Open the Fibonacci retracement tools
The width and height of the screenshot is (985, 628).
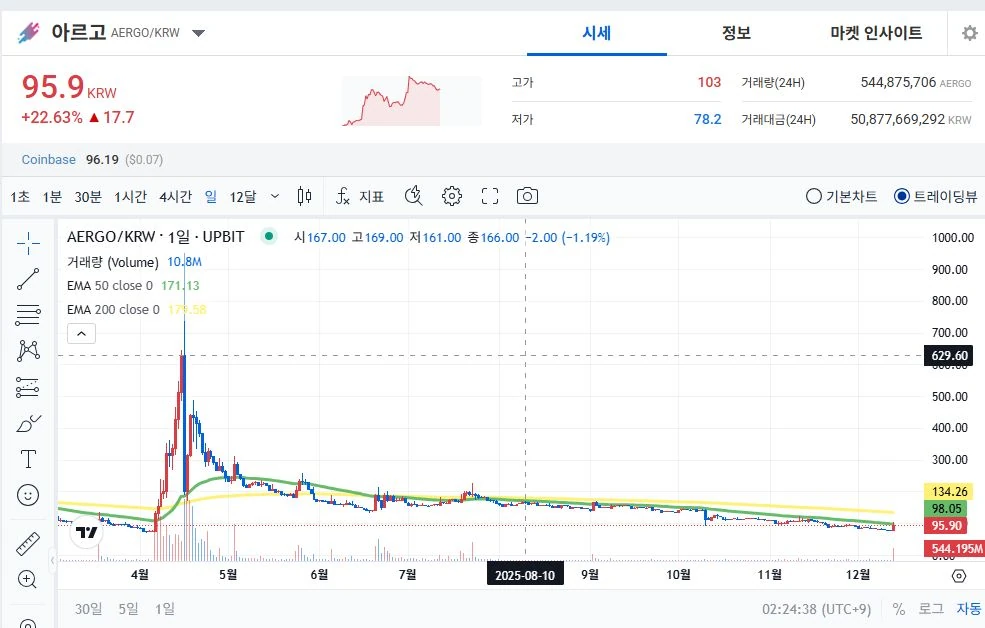pyautogui.click(x=28, y=315)
